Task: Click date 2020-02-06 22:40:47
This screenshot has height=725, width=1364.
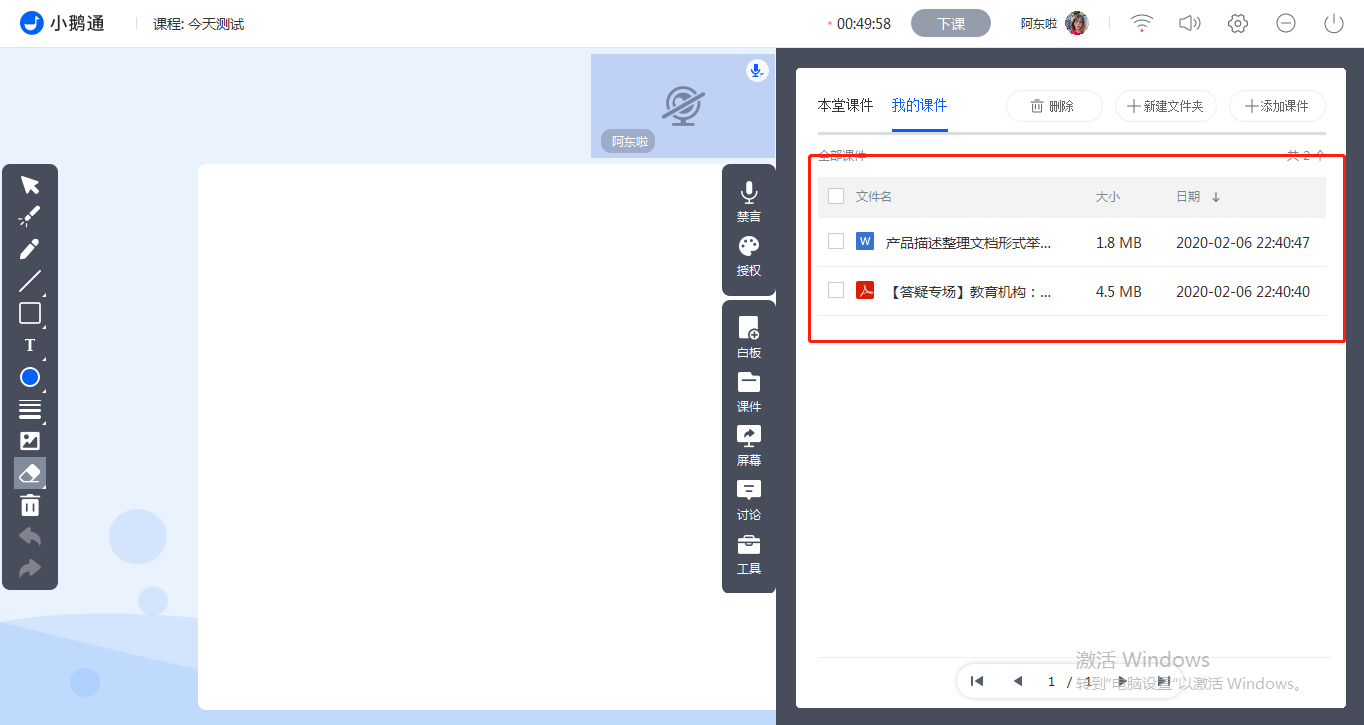Action: tap(1243, 242)
